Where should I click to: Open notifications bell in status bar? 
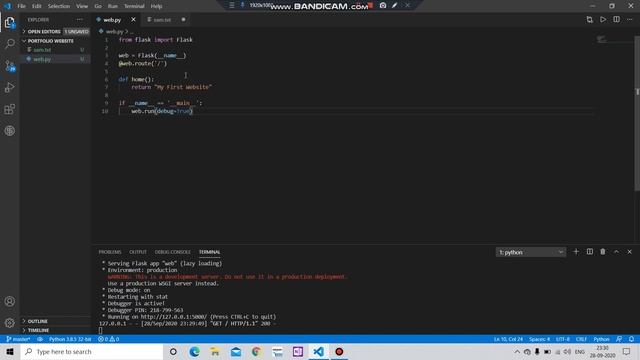tap(631, 339)
